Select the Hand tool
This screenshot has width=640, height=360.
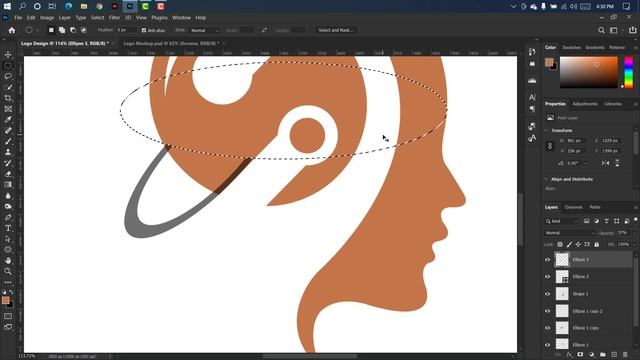pyautogui.click(x=8, y=260)
